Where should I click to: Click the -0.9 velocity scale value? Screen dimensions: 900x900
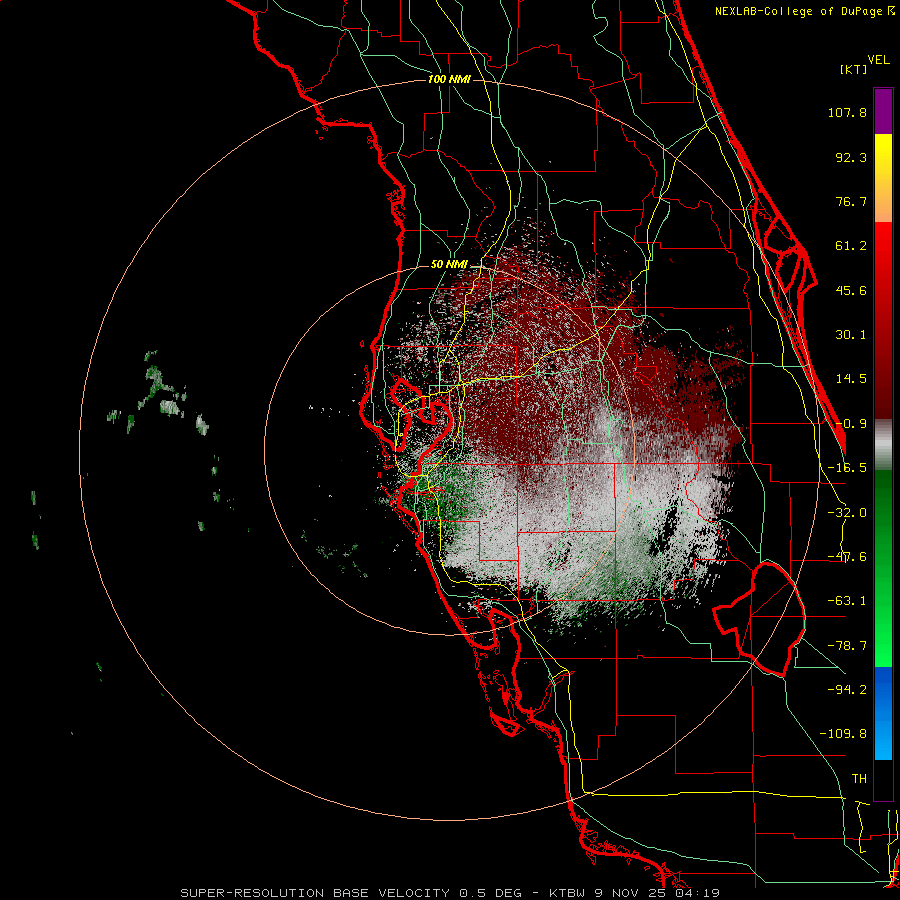point(851,424)
